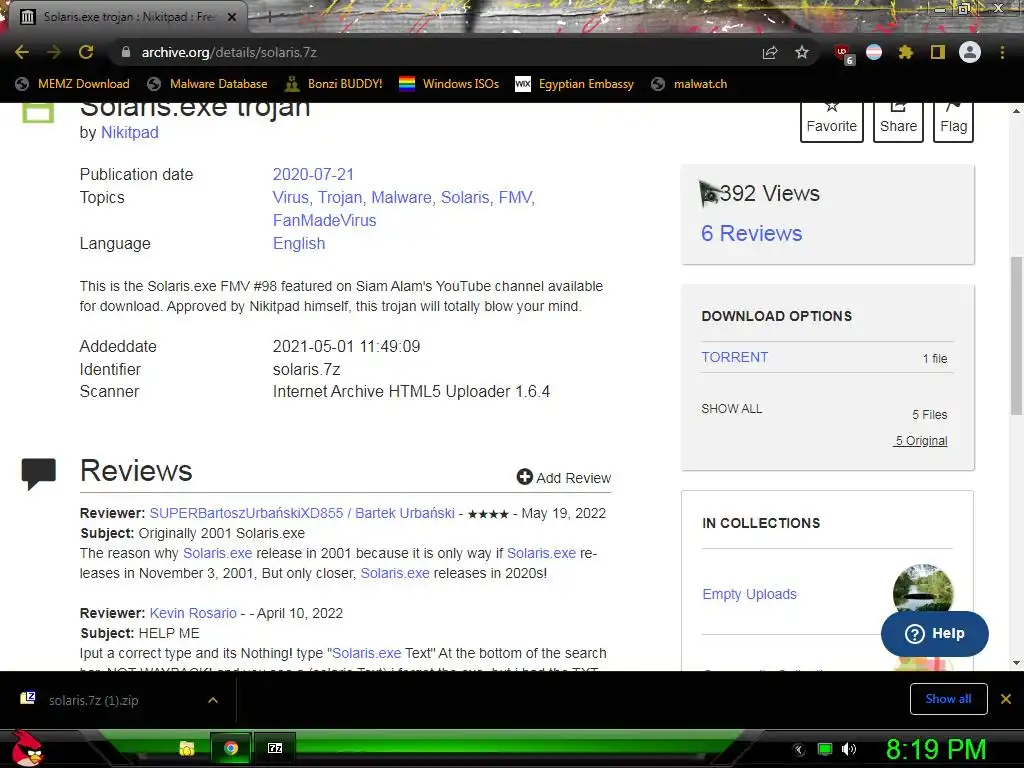This screenshot has width=1024, height=768.
Task: Download via TORRENT link
Action: click(735, 357)
